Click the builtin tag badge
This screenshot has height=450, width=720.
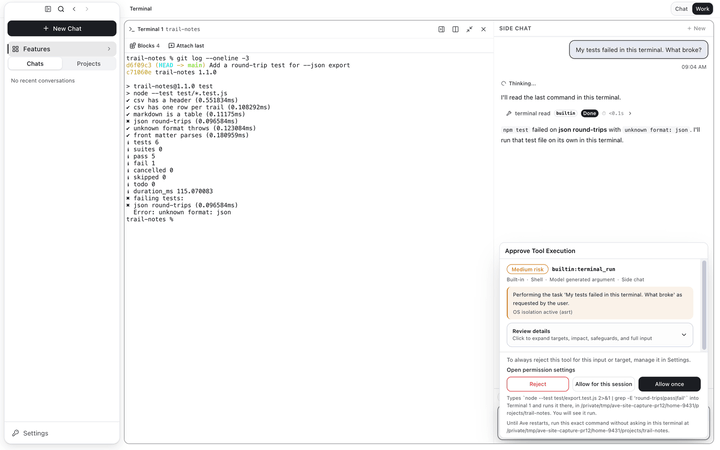(x=565, y=113)
